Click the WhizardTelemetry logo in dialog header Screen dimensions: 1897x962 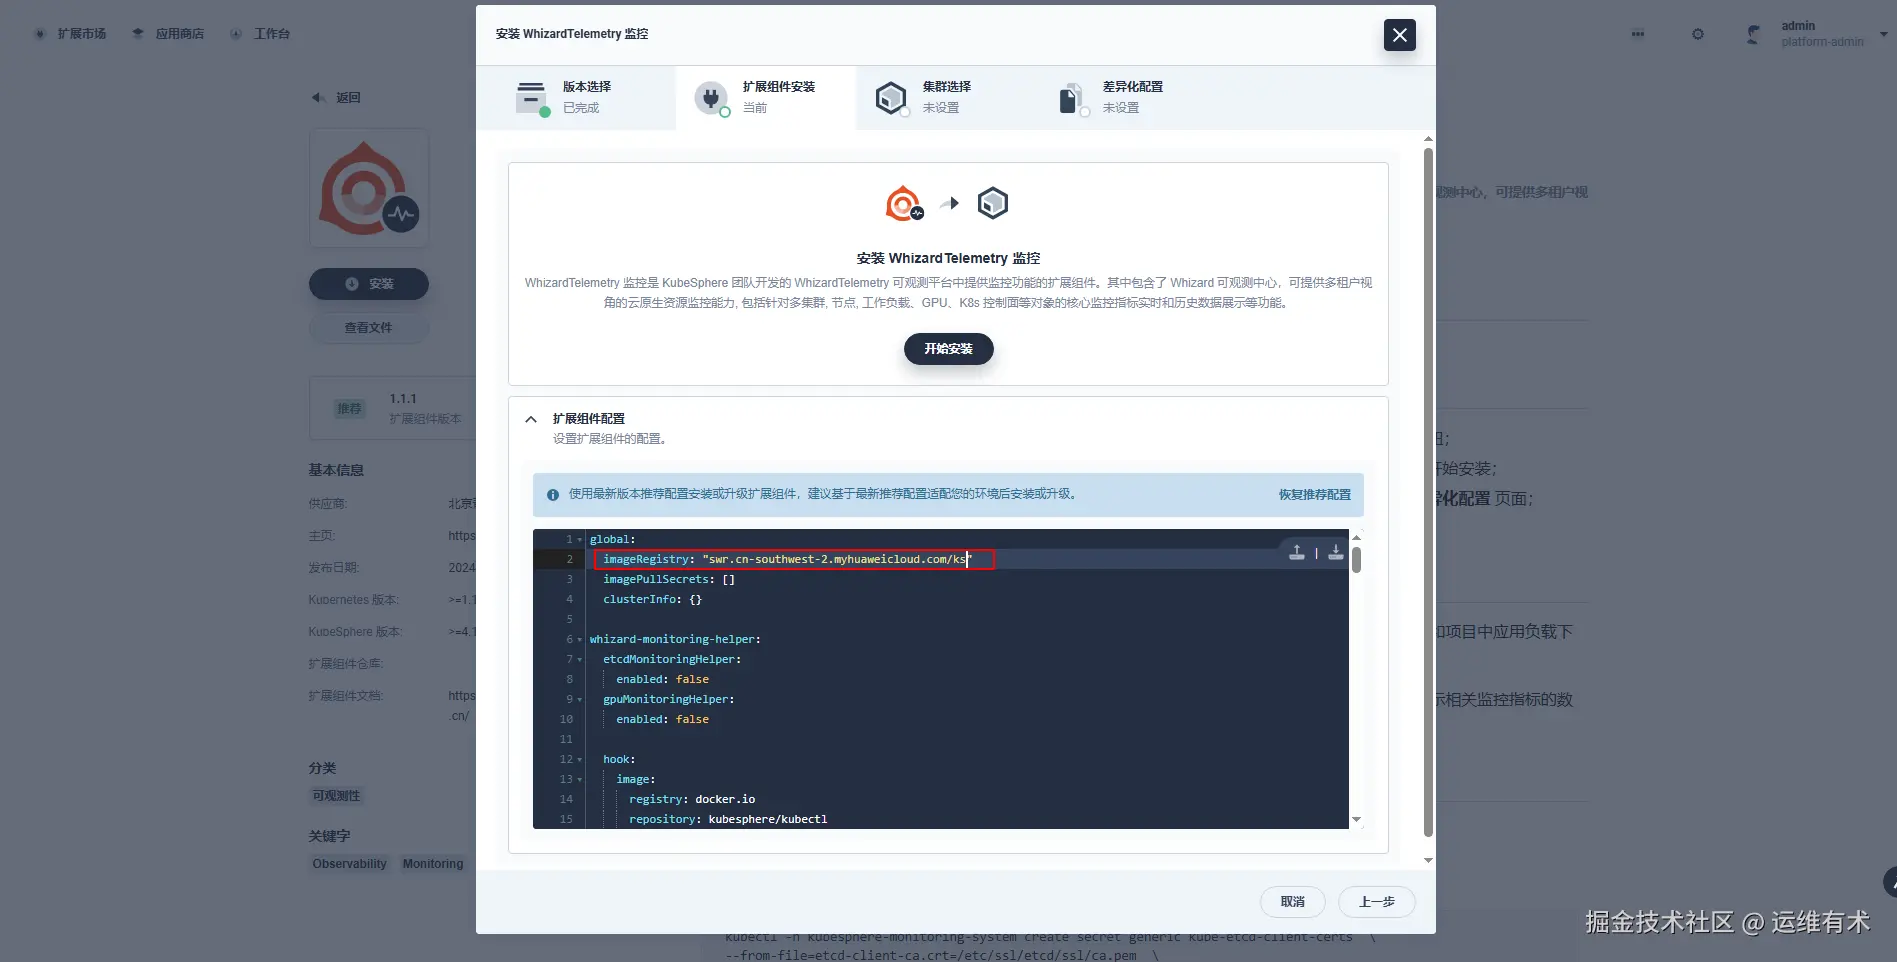click(x=904, y=204)
